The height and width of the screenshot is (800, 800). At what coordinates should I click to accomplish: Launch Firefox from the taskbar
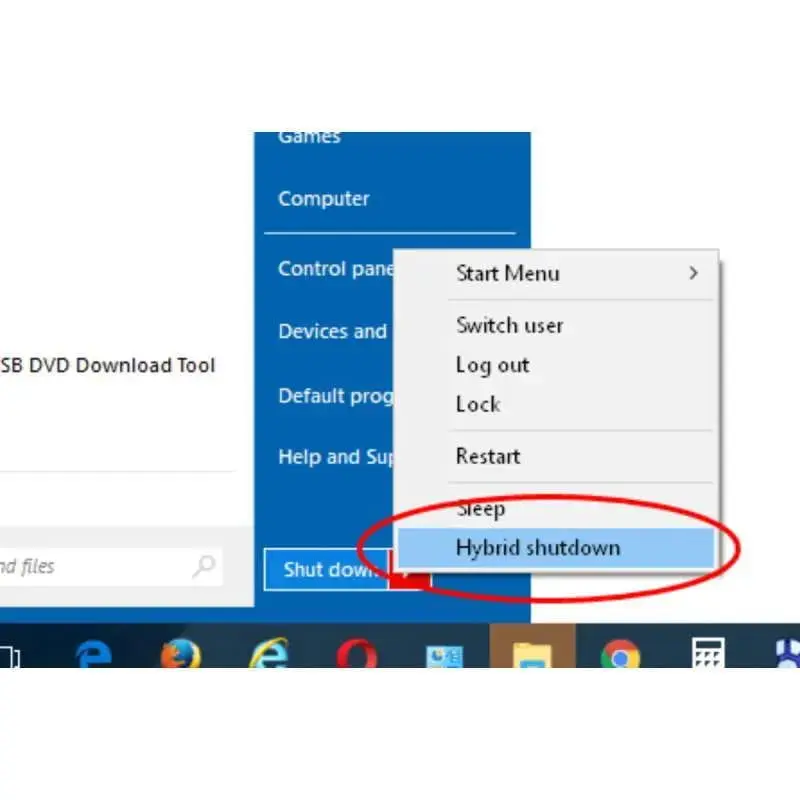[x=181, y=654]
